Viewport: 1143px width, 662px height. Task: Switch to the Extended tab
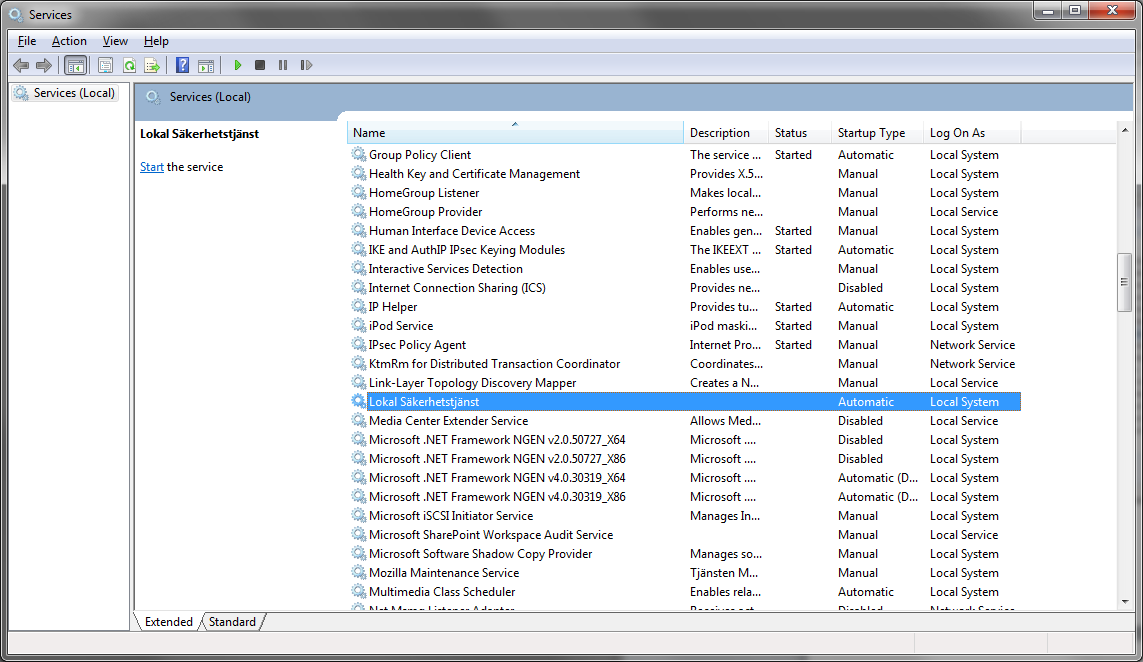[x=168, y=622]
